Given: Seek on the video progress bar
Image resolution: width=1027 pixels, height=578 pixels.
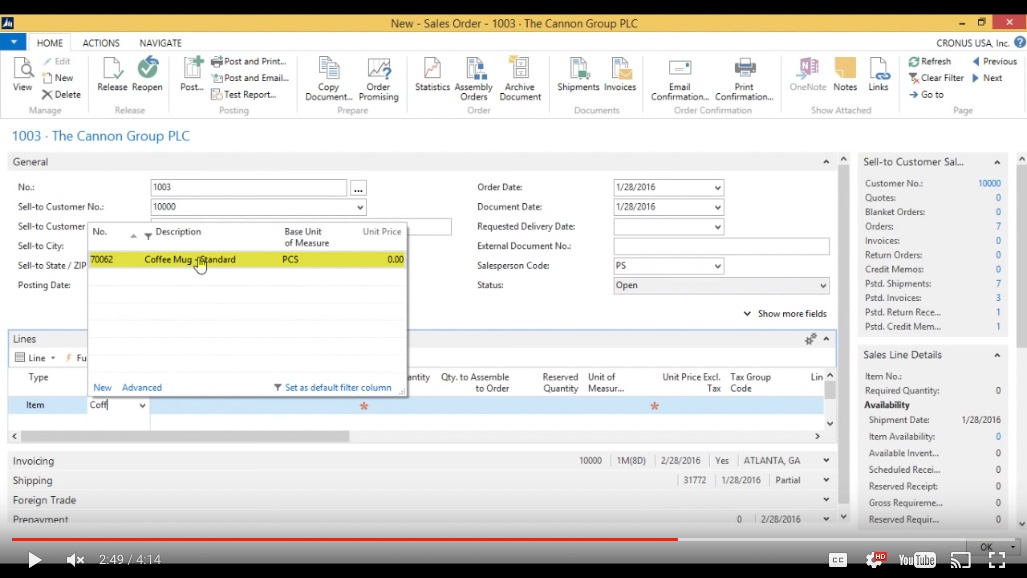Looking at the screenshot, I should click(513, 539).
